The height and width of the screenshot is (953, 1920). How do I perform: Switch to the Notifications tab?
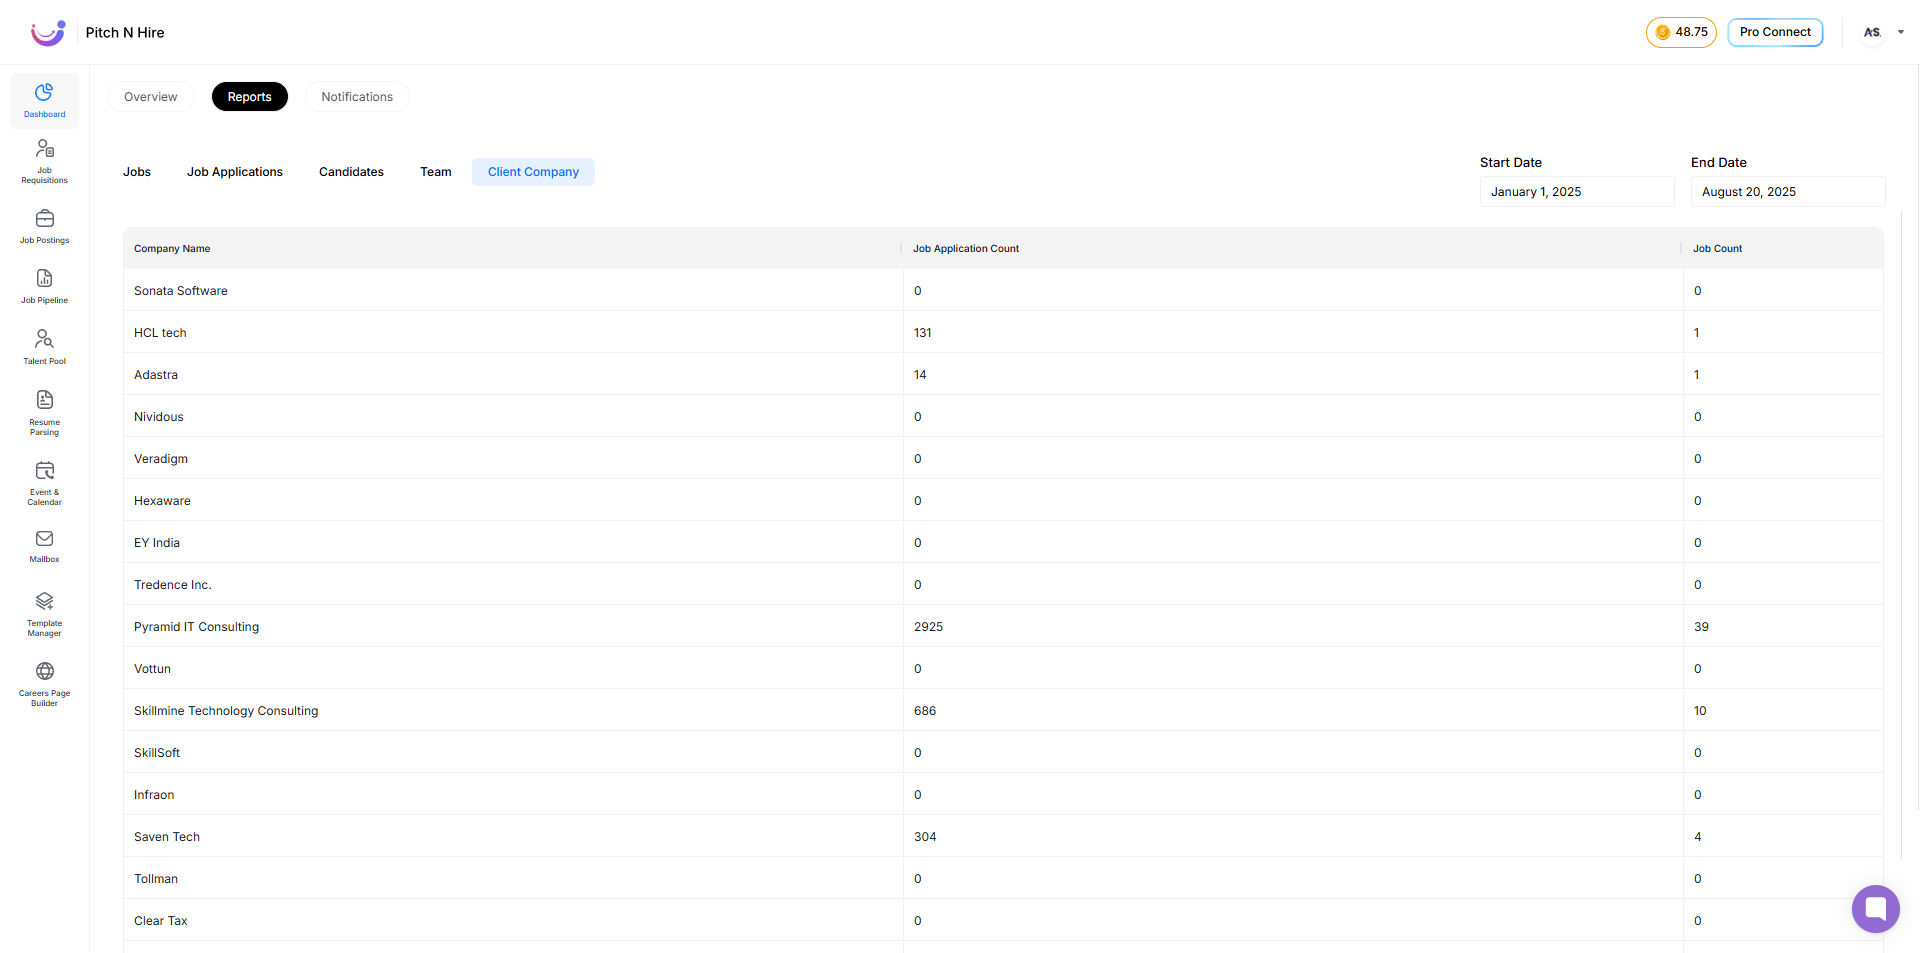pos(357,97)
